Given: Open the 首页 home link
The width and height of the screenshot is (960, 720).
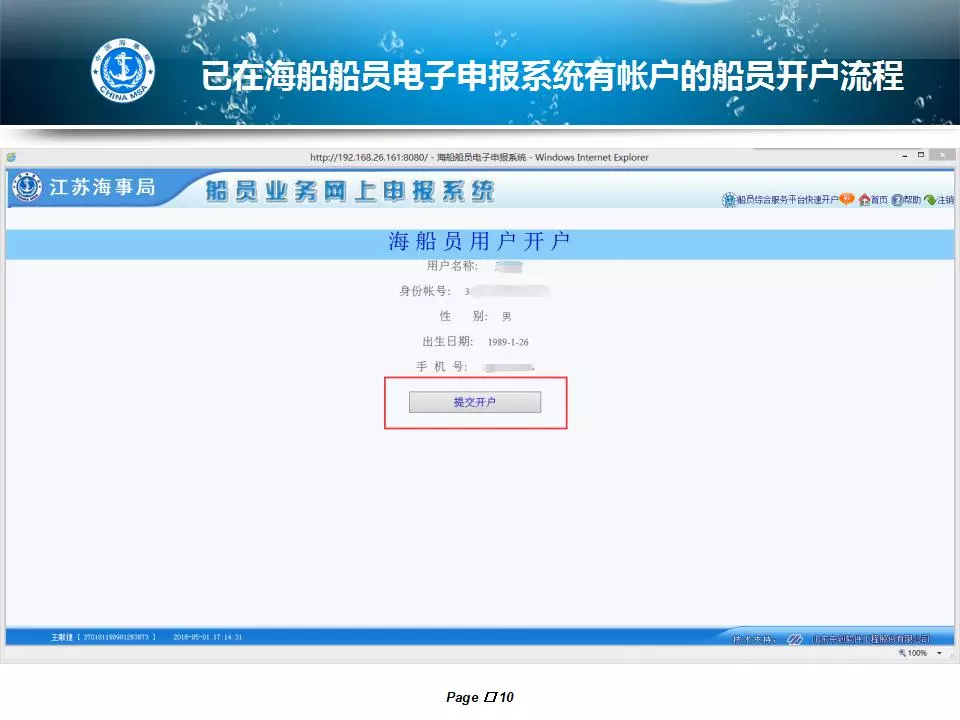Looking at the screenshot, I should [x=879, y=200].
